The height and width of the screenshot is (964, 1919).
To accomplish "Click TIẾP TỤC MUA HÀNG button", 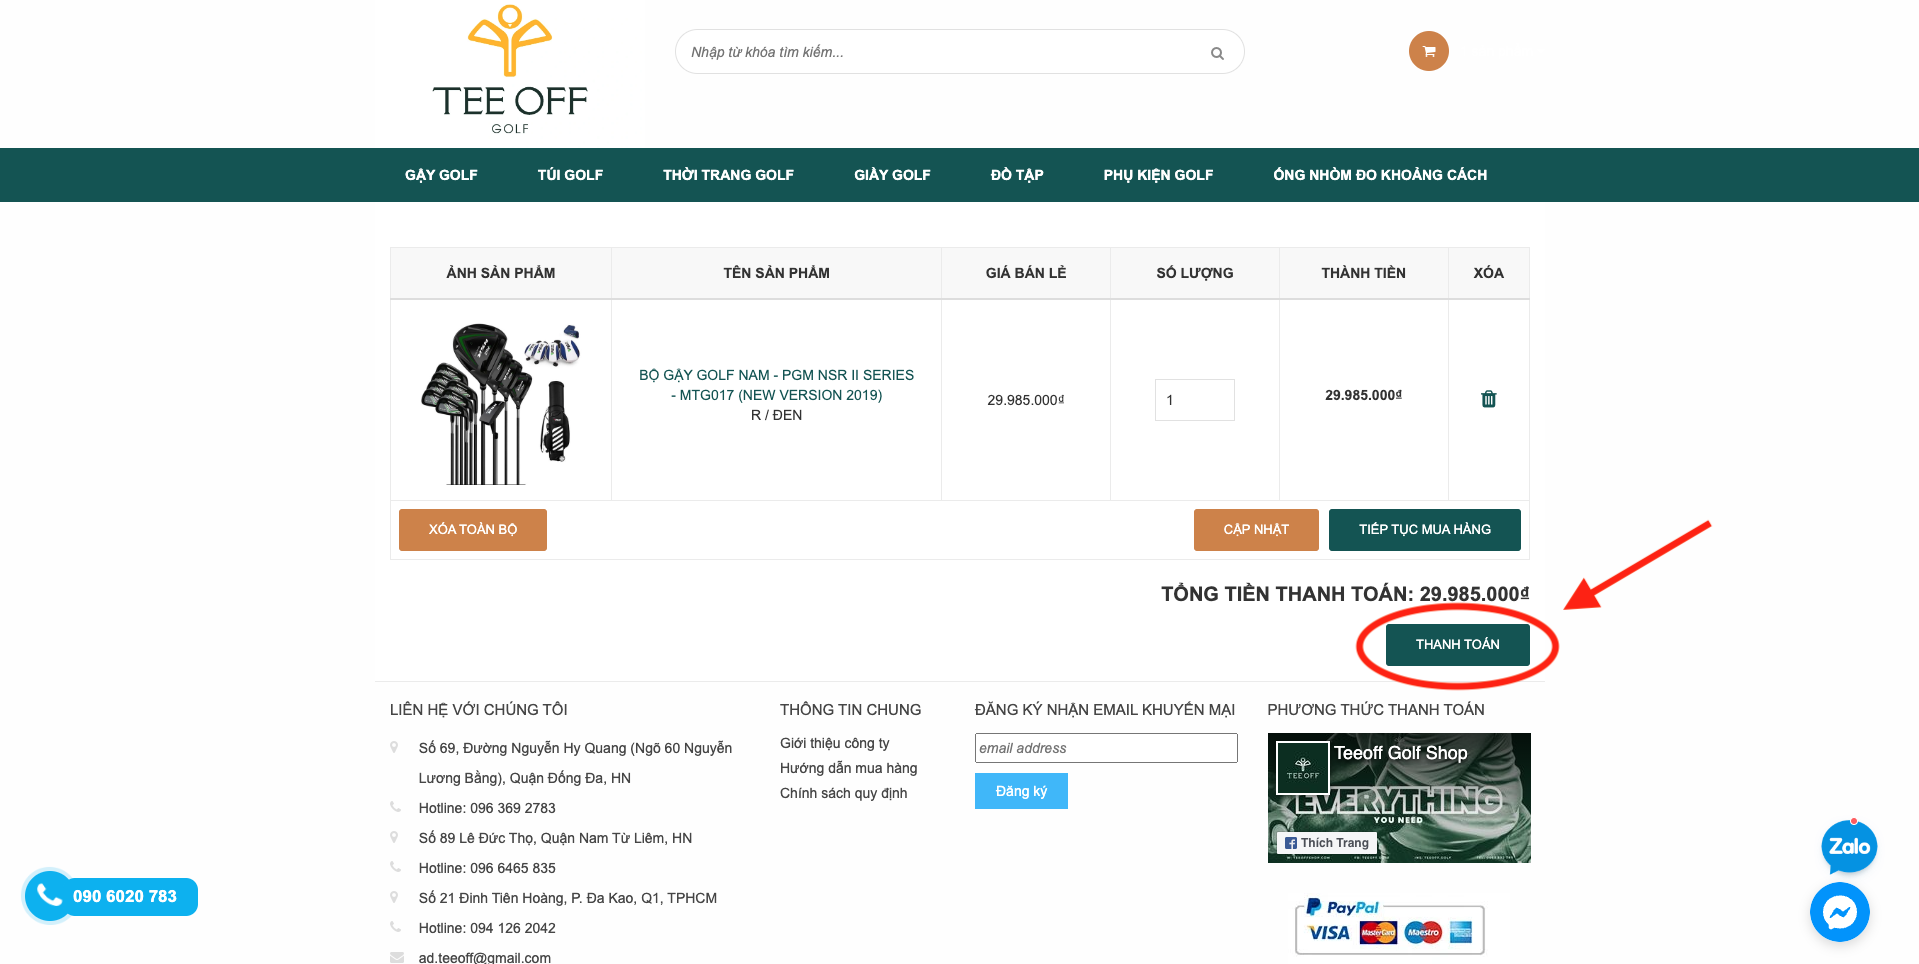I will pyautogui.click(x=1424, y=530).
